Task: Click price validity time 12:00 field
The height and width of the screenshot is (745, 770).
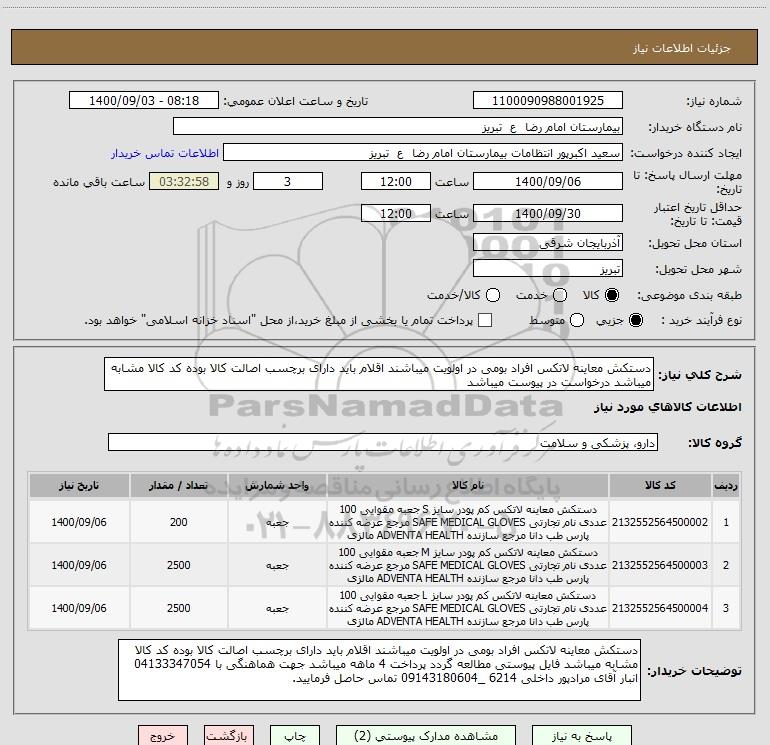Action: 396,213
